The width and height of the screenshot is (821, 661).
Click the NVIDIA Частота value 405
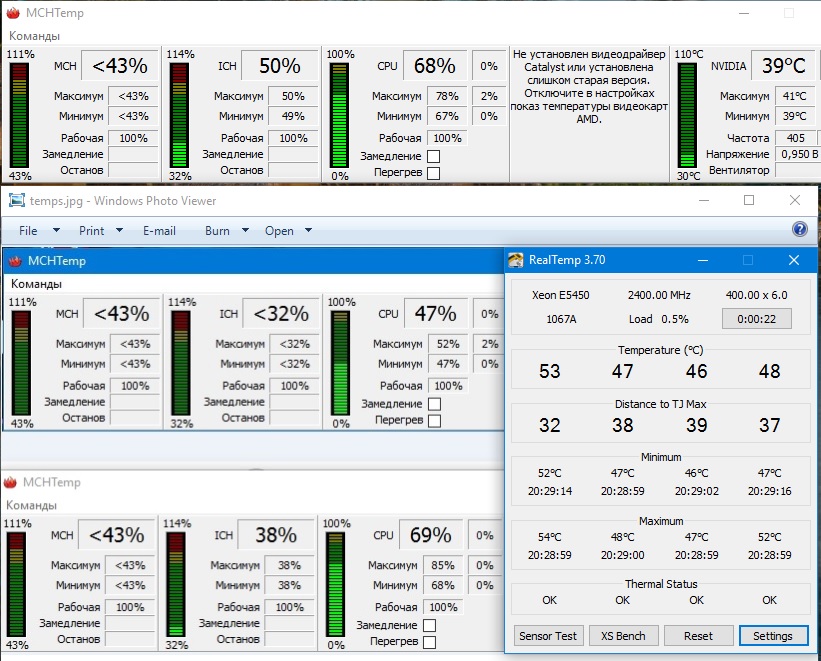(795, 138)
